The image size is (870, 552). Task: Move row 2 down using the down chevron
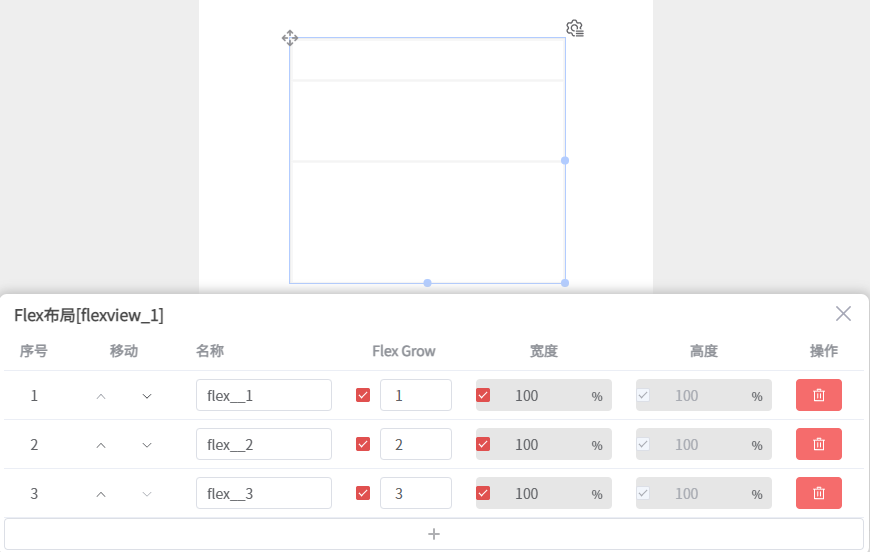point(147,445)
